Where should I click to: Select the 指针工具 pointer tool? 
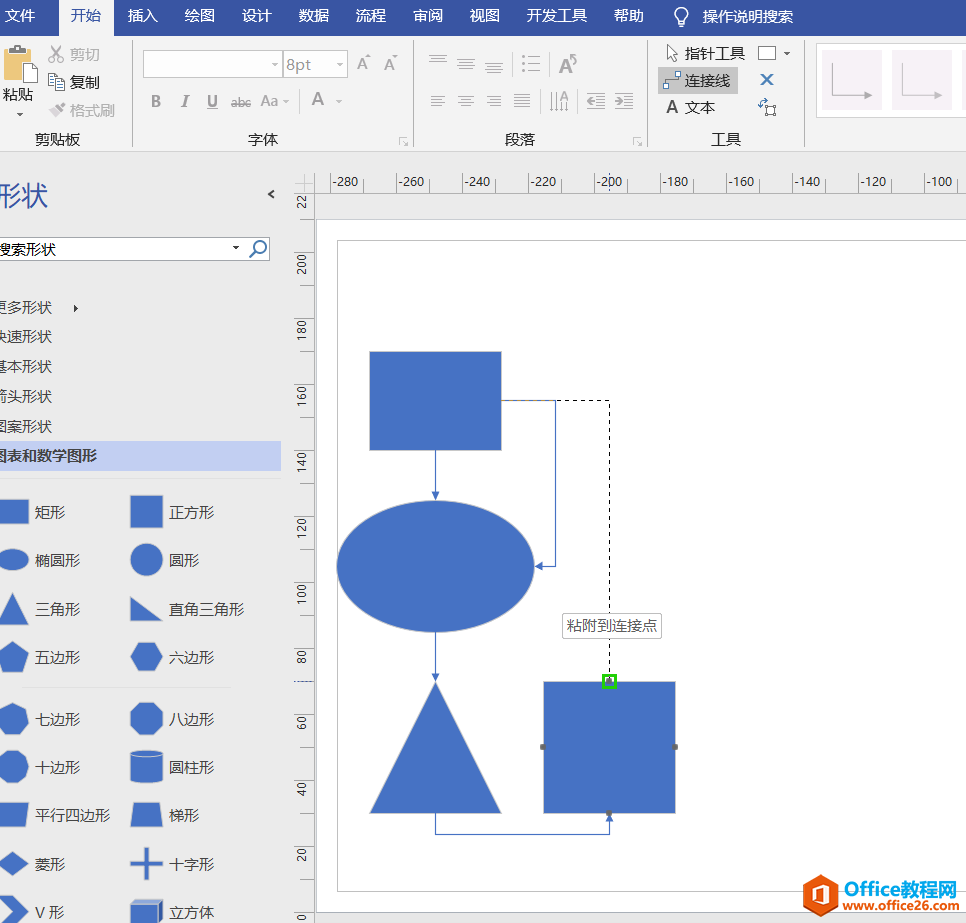point(706,53)
